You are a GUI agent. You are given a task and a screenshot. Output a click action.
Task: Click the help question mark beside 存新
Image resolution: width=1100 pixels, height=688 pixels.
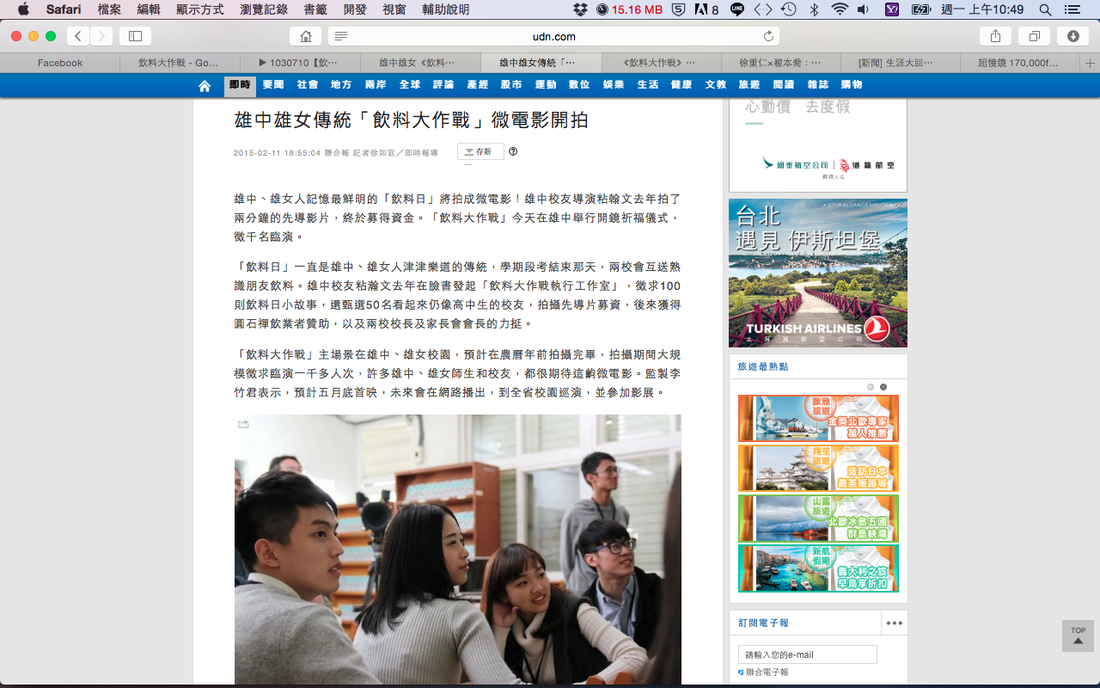pyautogui.click(x=513, y=151)
